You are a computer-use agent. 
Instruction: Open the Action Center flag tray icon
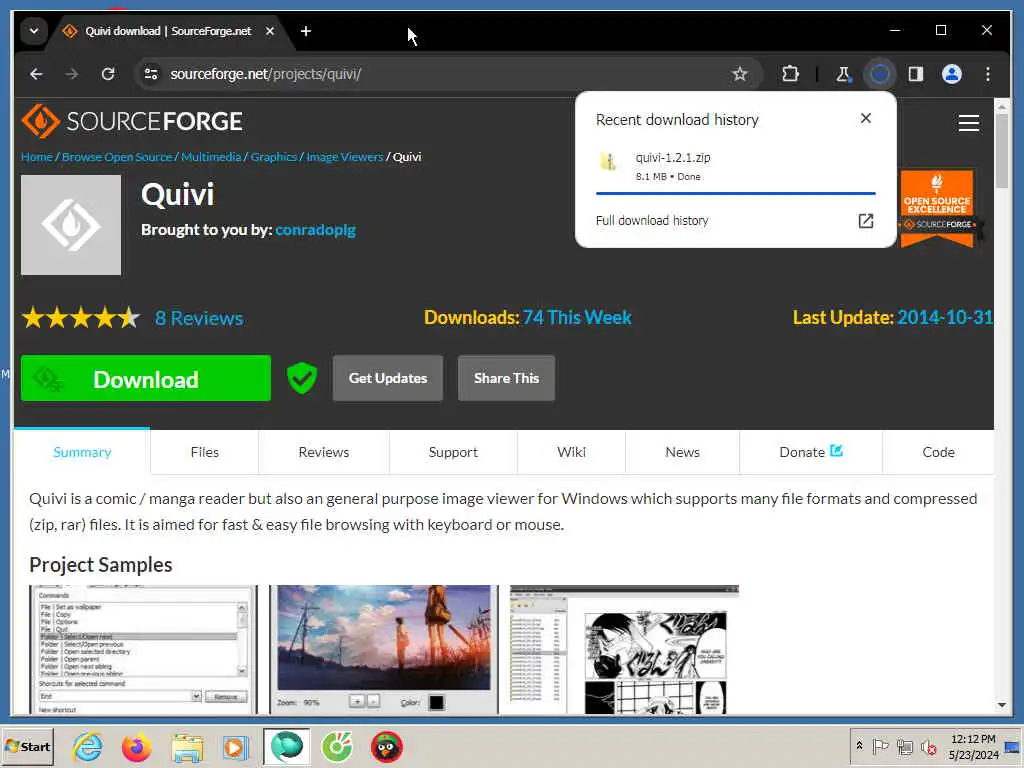click(x=880, y=746)
